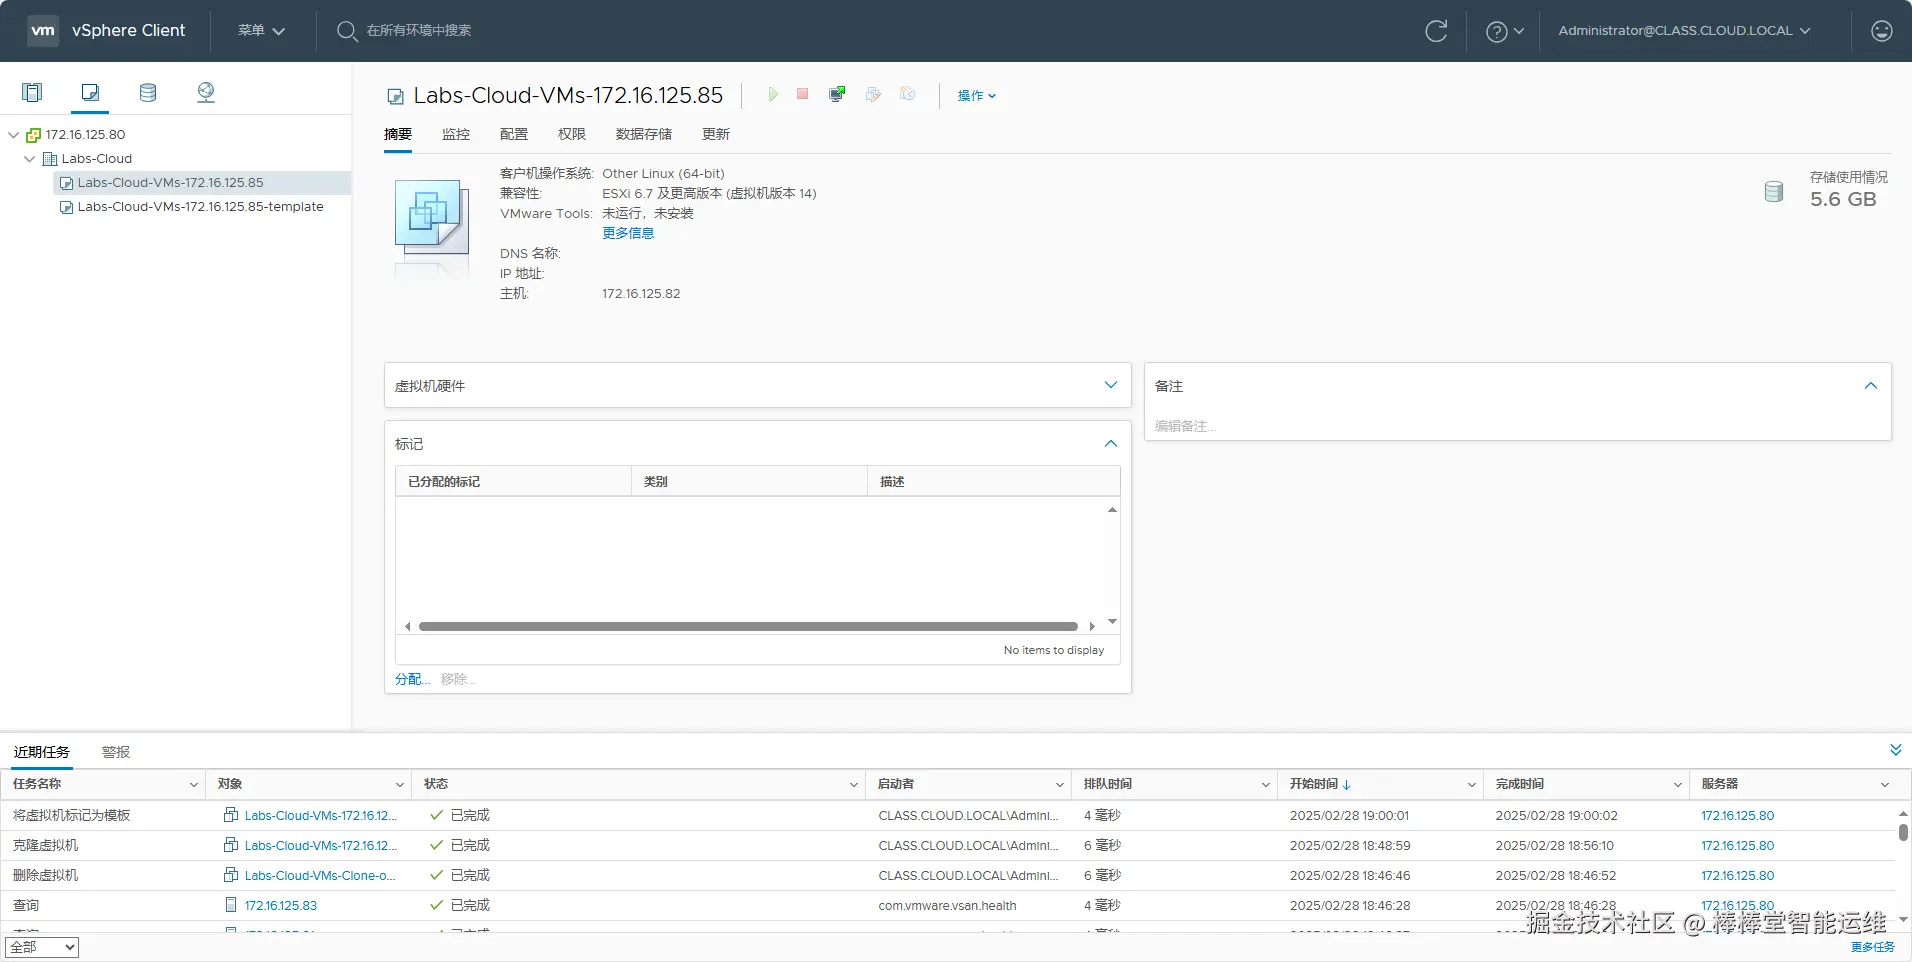
Task: Sort tasks by 启动者 column header
Action: click(896, 785)
